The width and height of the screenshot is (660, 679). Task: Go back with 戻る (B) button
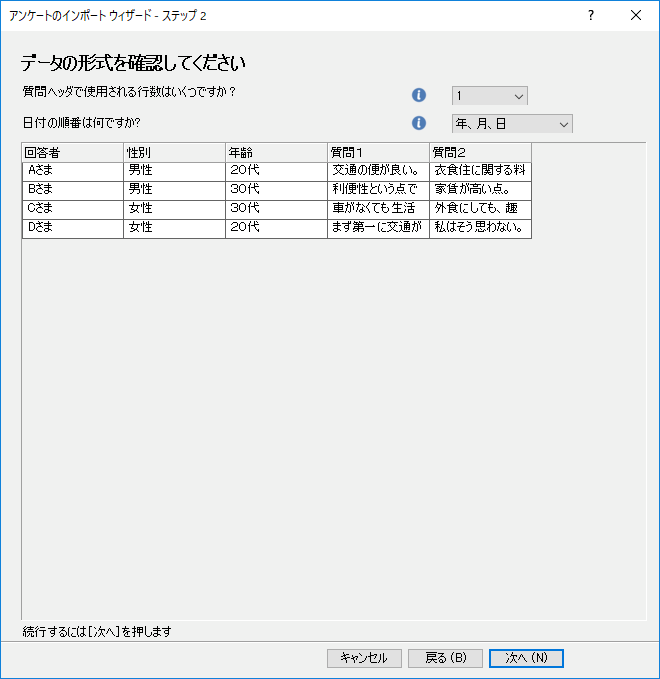point(445,658)
